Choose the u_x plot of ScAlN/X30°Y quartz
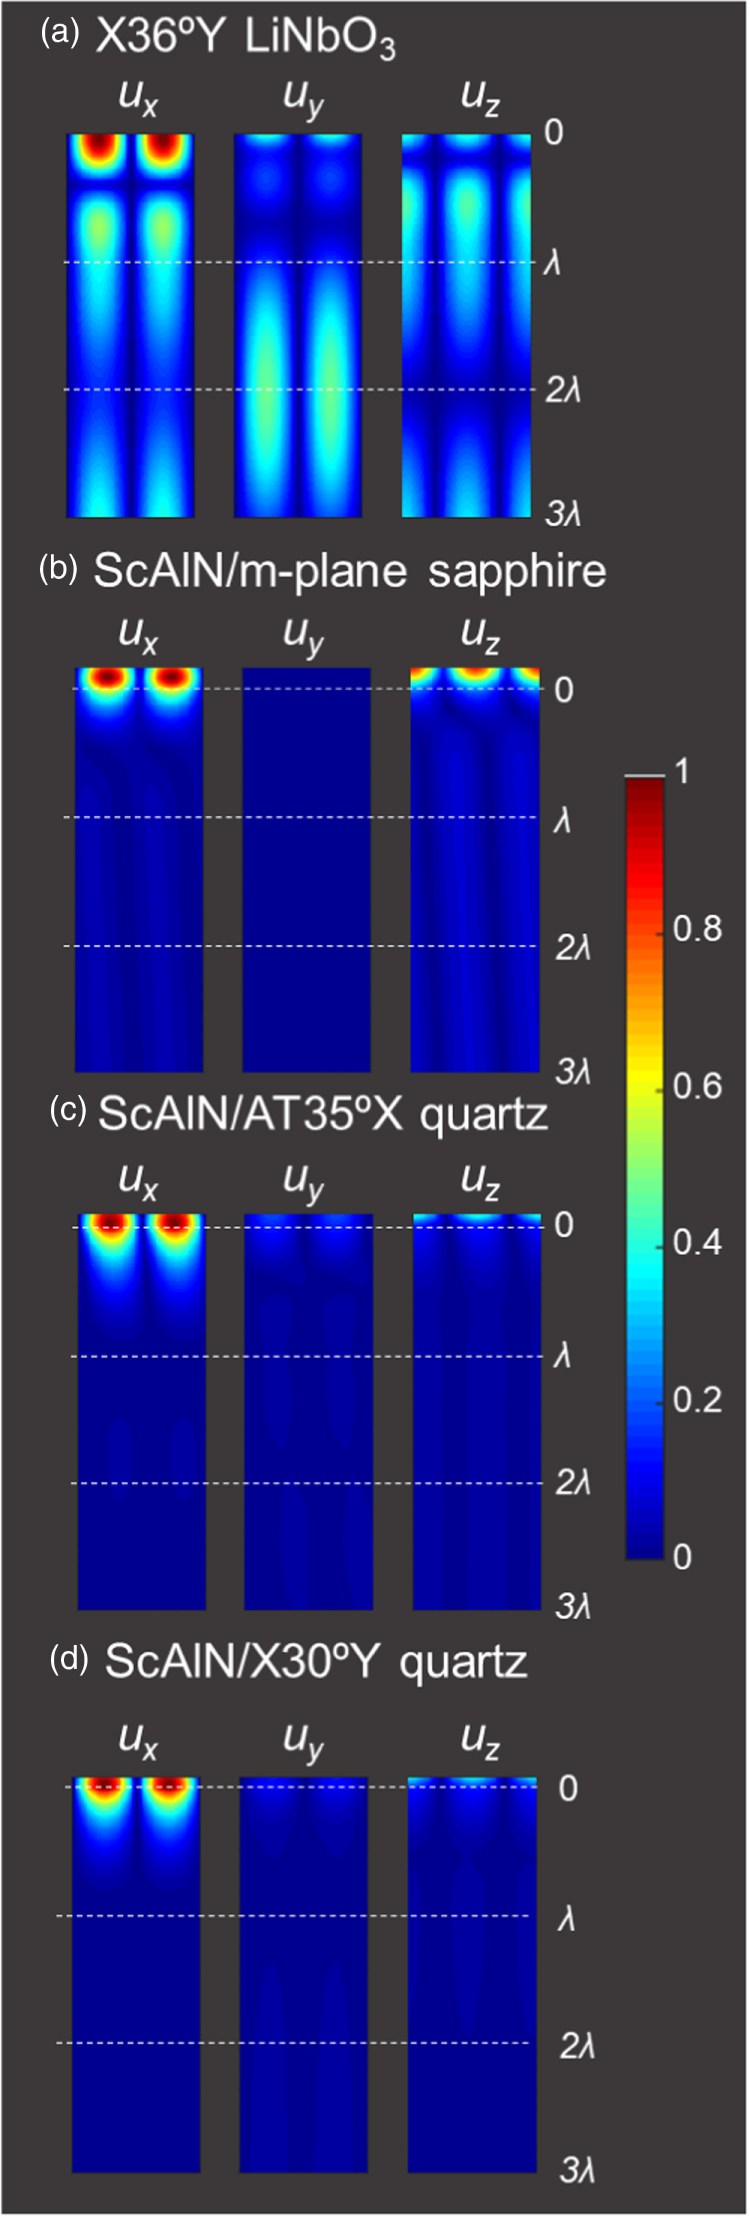This screenshot has width=750, height=2218. (137, 1975)
